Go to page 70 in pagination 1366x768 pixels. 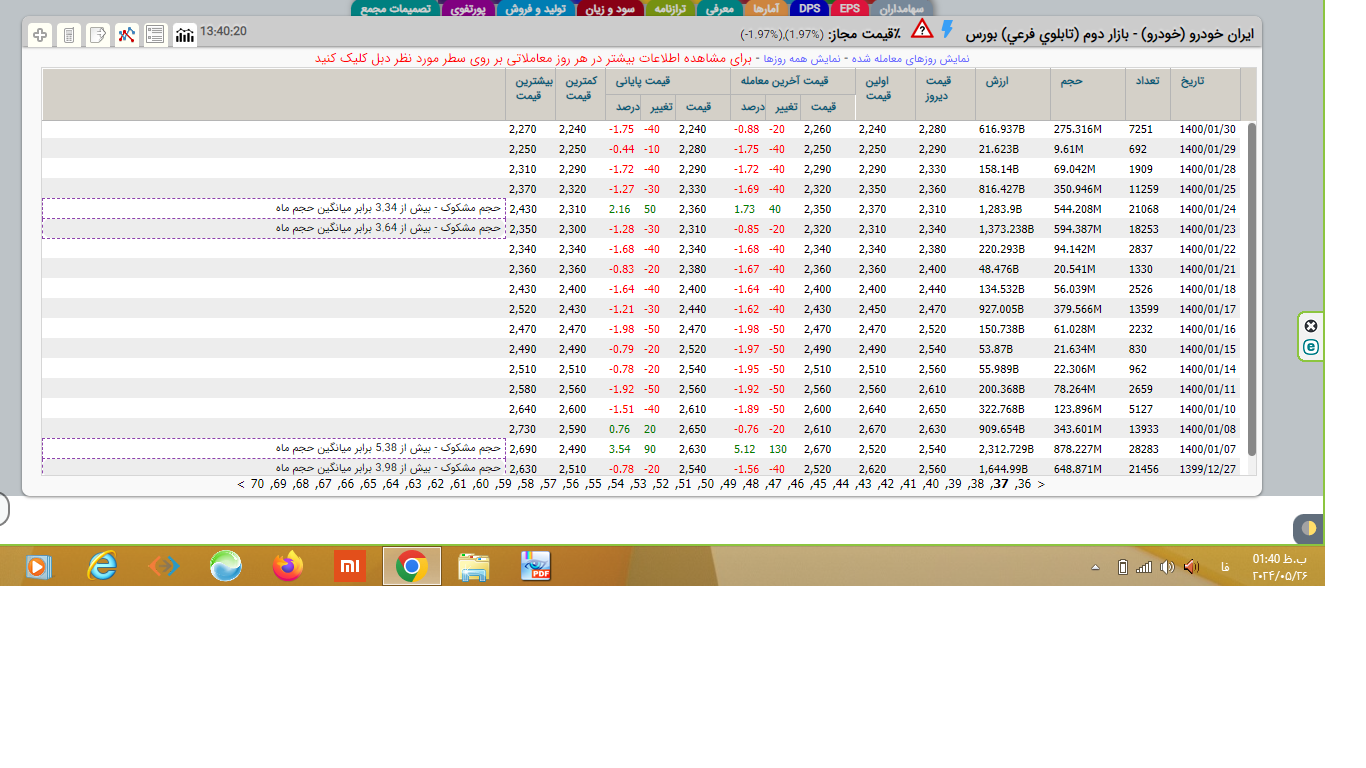[257, 484]
